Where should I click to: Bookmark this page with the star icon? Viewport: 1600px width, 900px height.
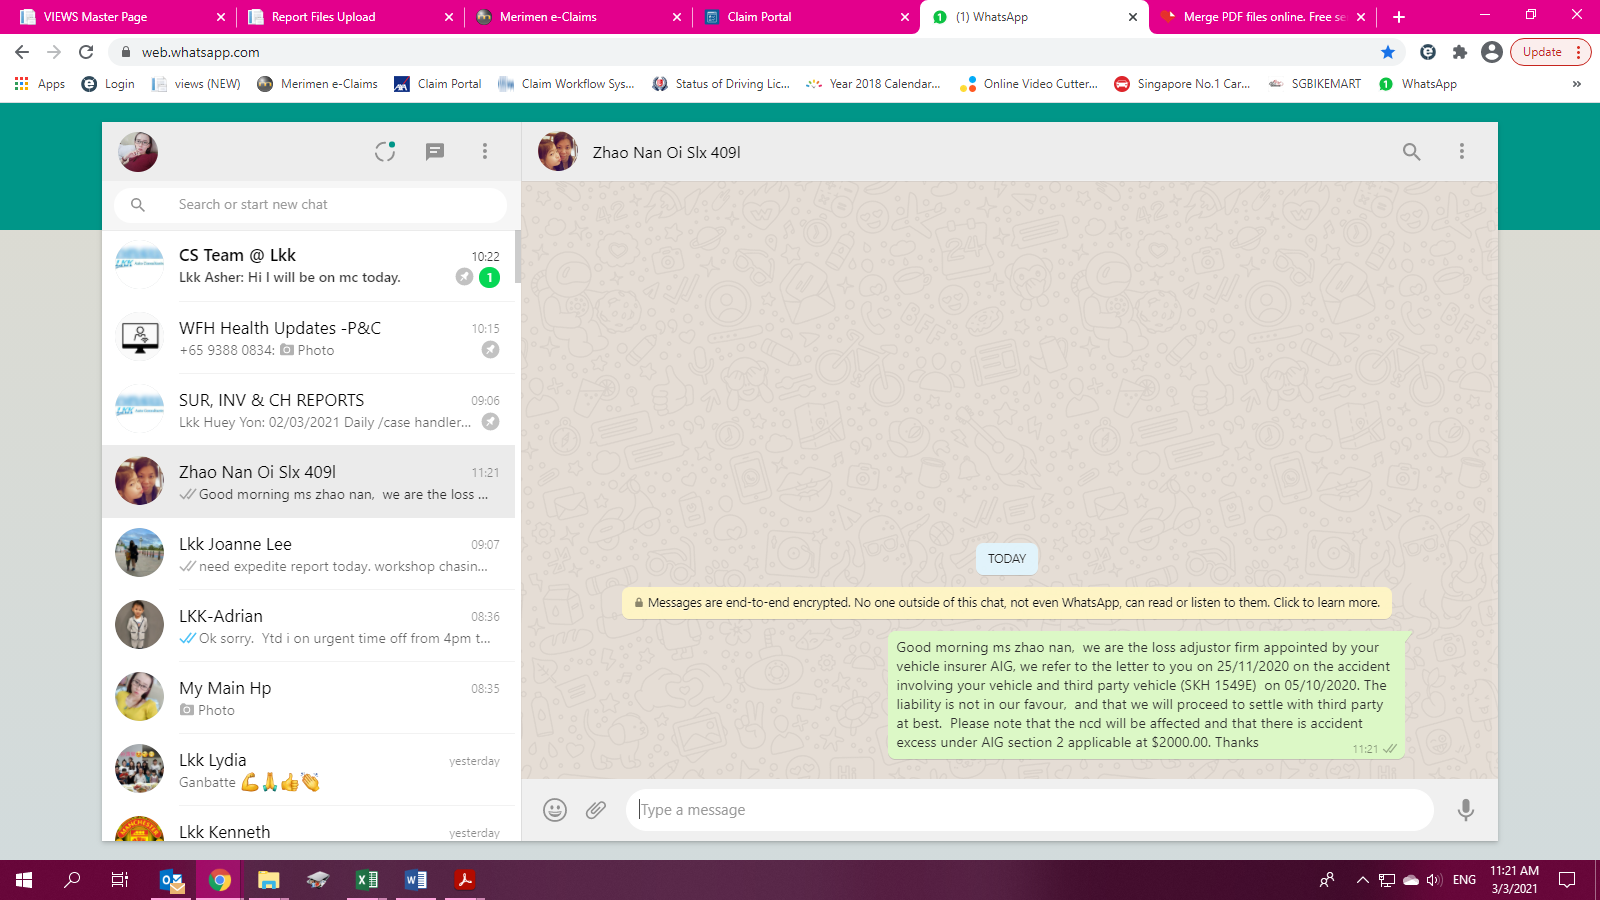click(1388, 52)
